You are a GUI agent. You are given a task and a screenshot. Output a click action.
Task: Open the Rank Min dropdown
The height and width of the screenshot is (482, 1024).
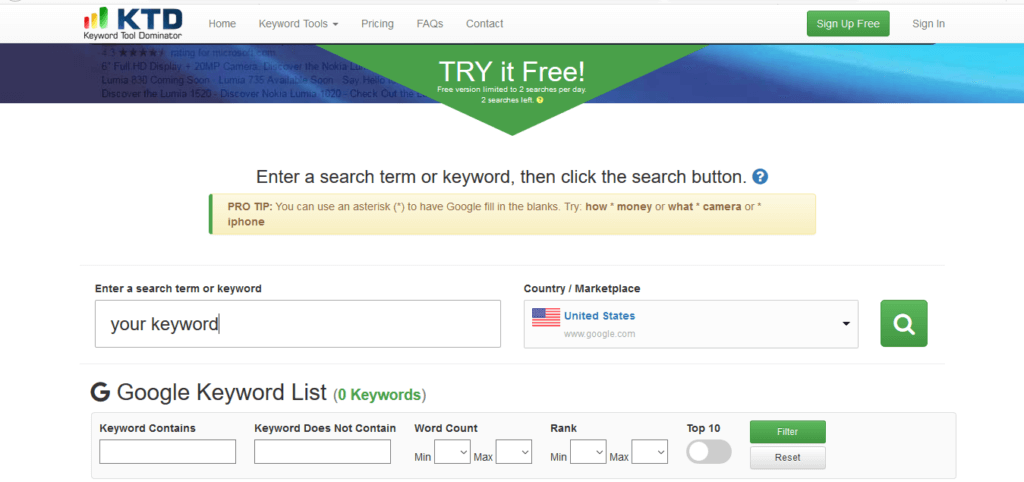pos(588,453)
